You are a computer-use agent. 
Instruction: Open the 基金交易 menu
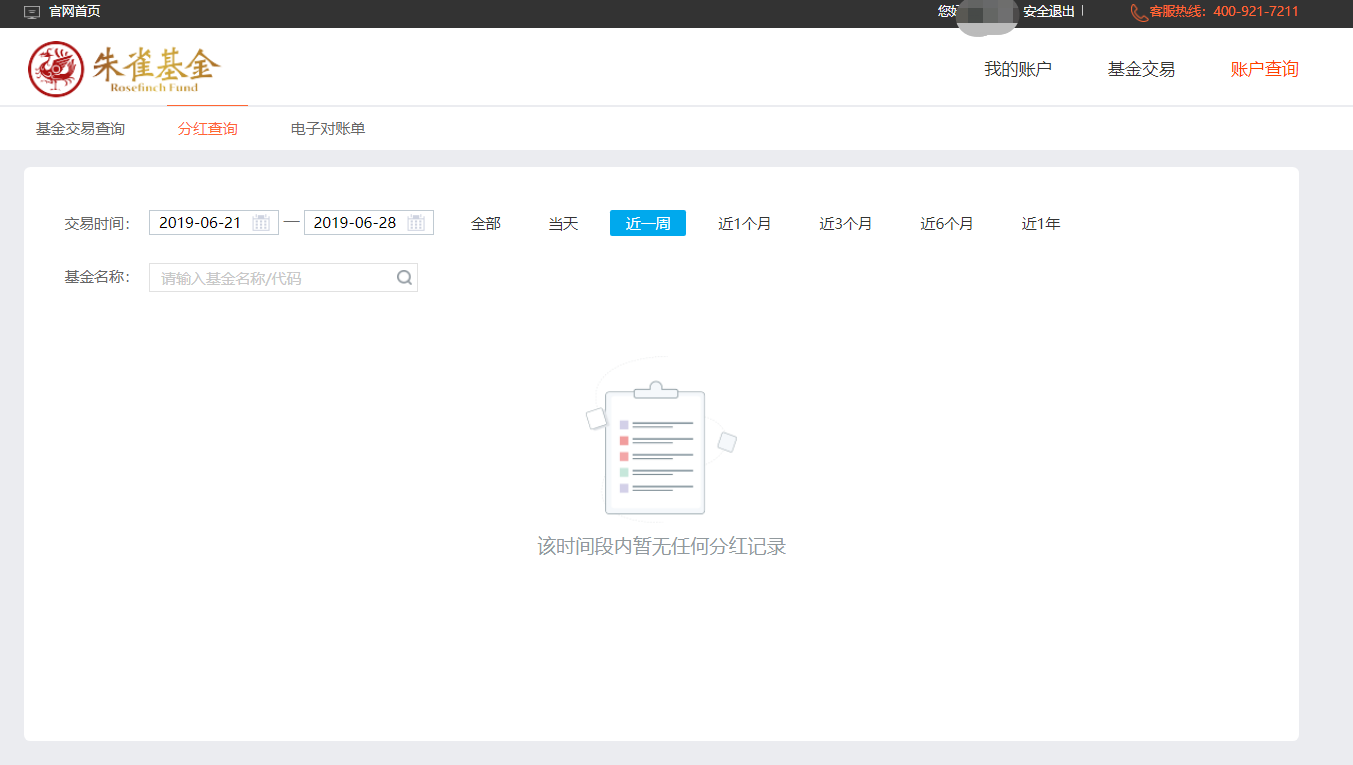1141,69
